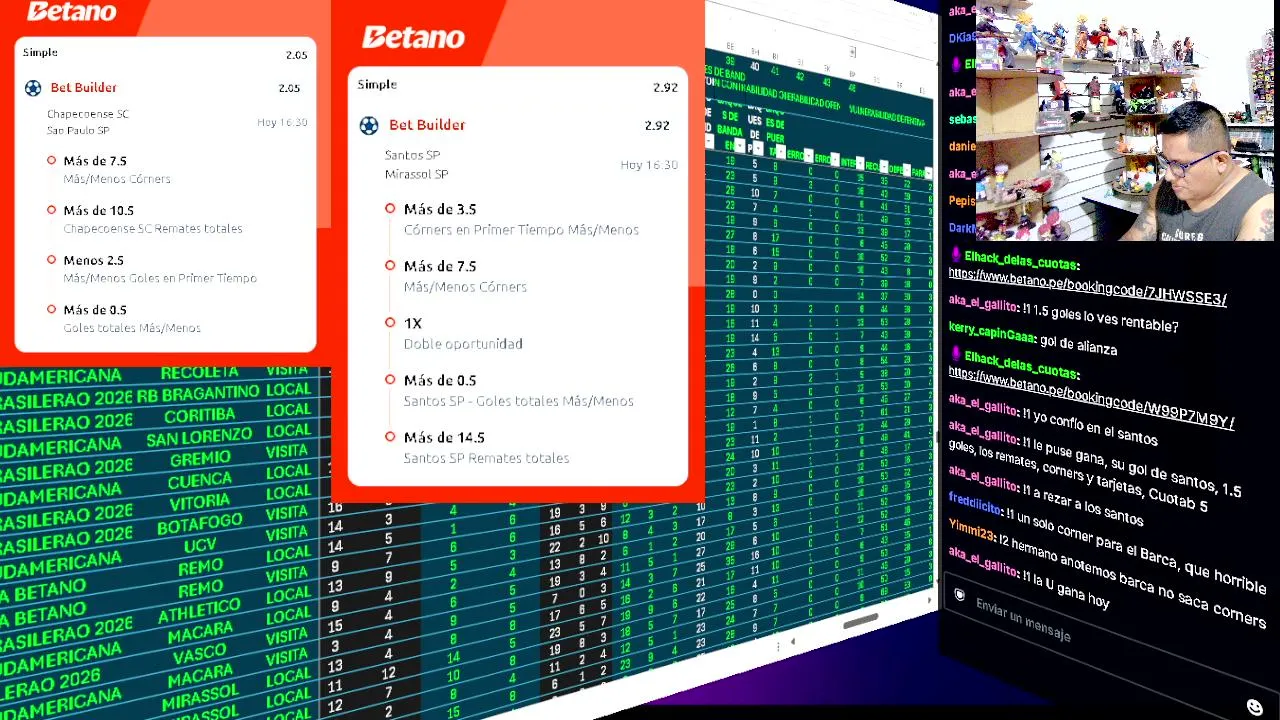
Task: Click the 2.92 odds beside Bet Builder
Action: [x=657, y=126]
